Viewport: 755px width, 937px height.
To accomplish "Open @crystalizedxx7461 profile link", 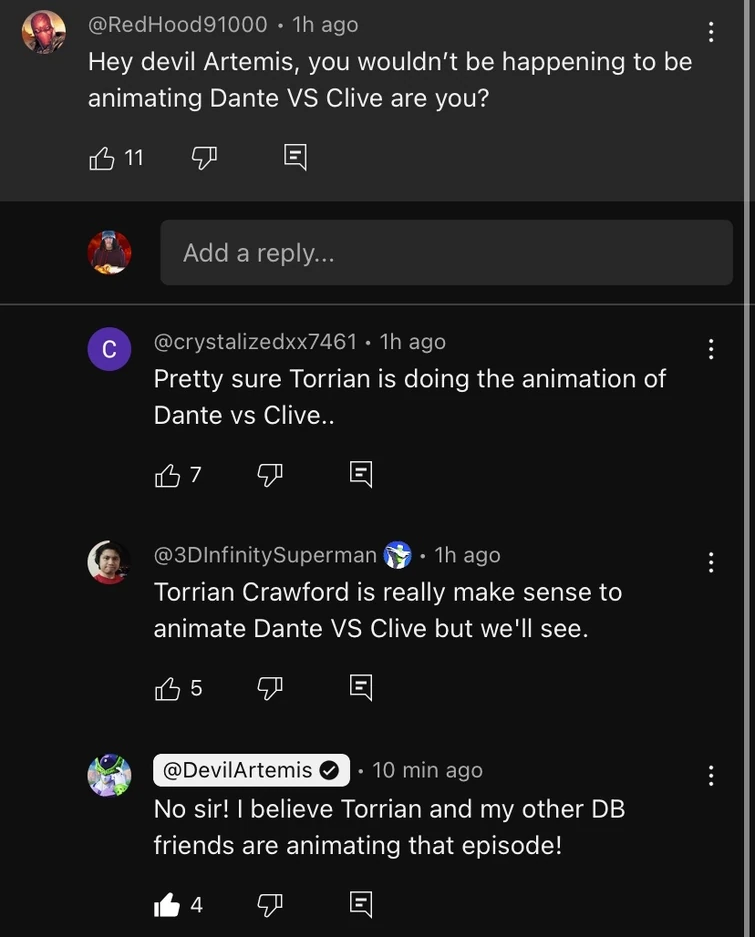I will click(x=255, y=341).
